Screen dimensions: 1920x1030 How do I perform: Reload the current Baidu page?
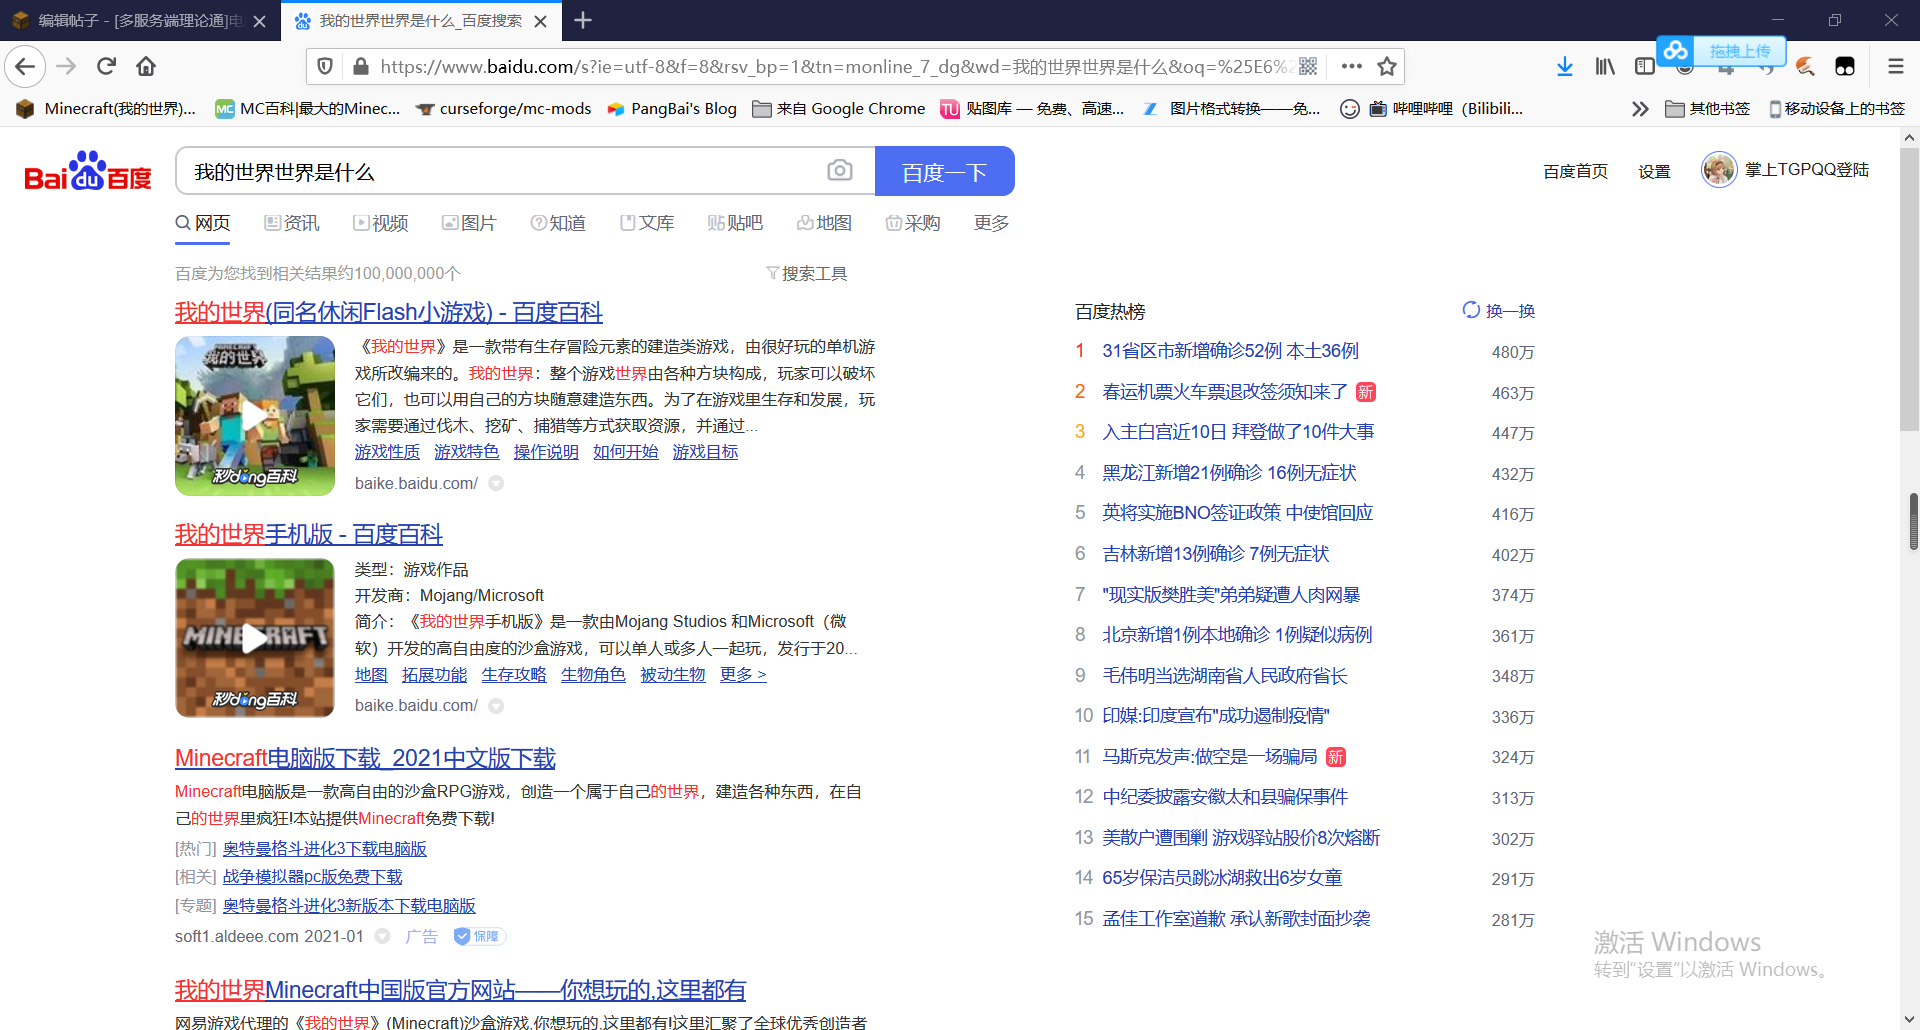tap(106, 67)
